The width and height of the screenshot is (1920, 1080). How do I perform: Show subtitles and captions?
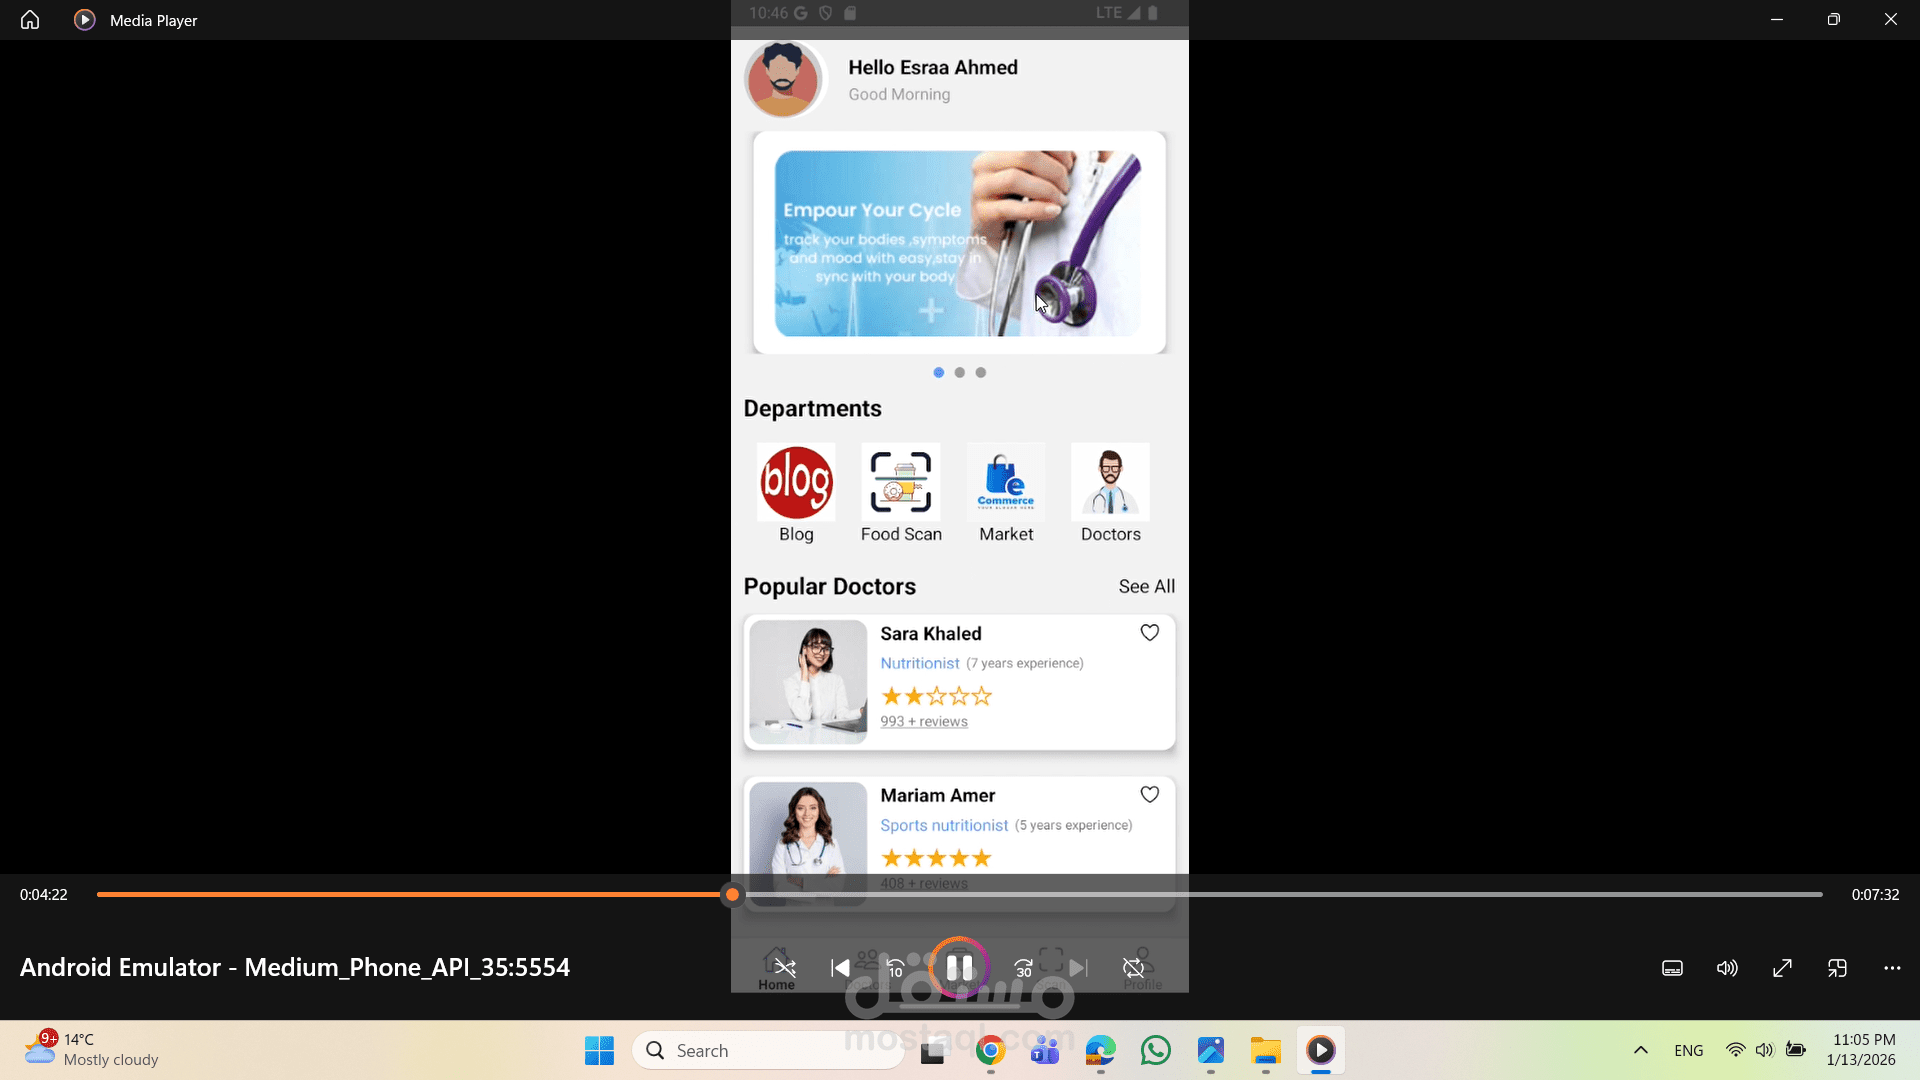(1672, 968)
